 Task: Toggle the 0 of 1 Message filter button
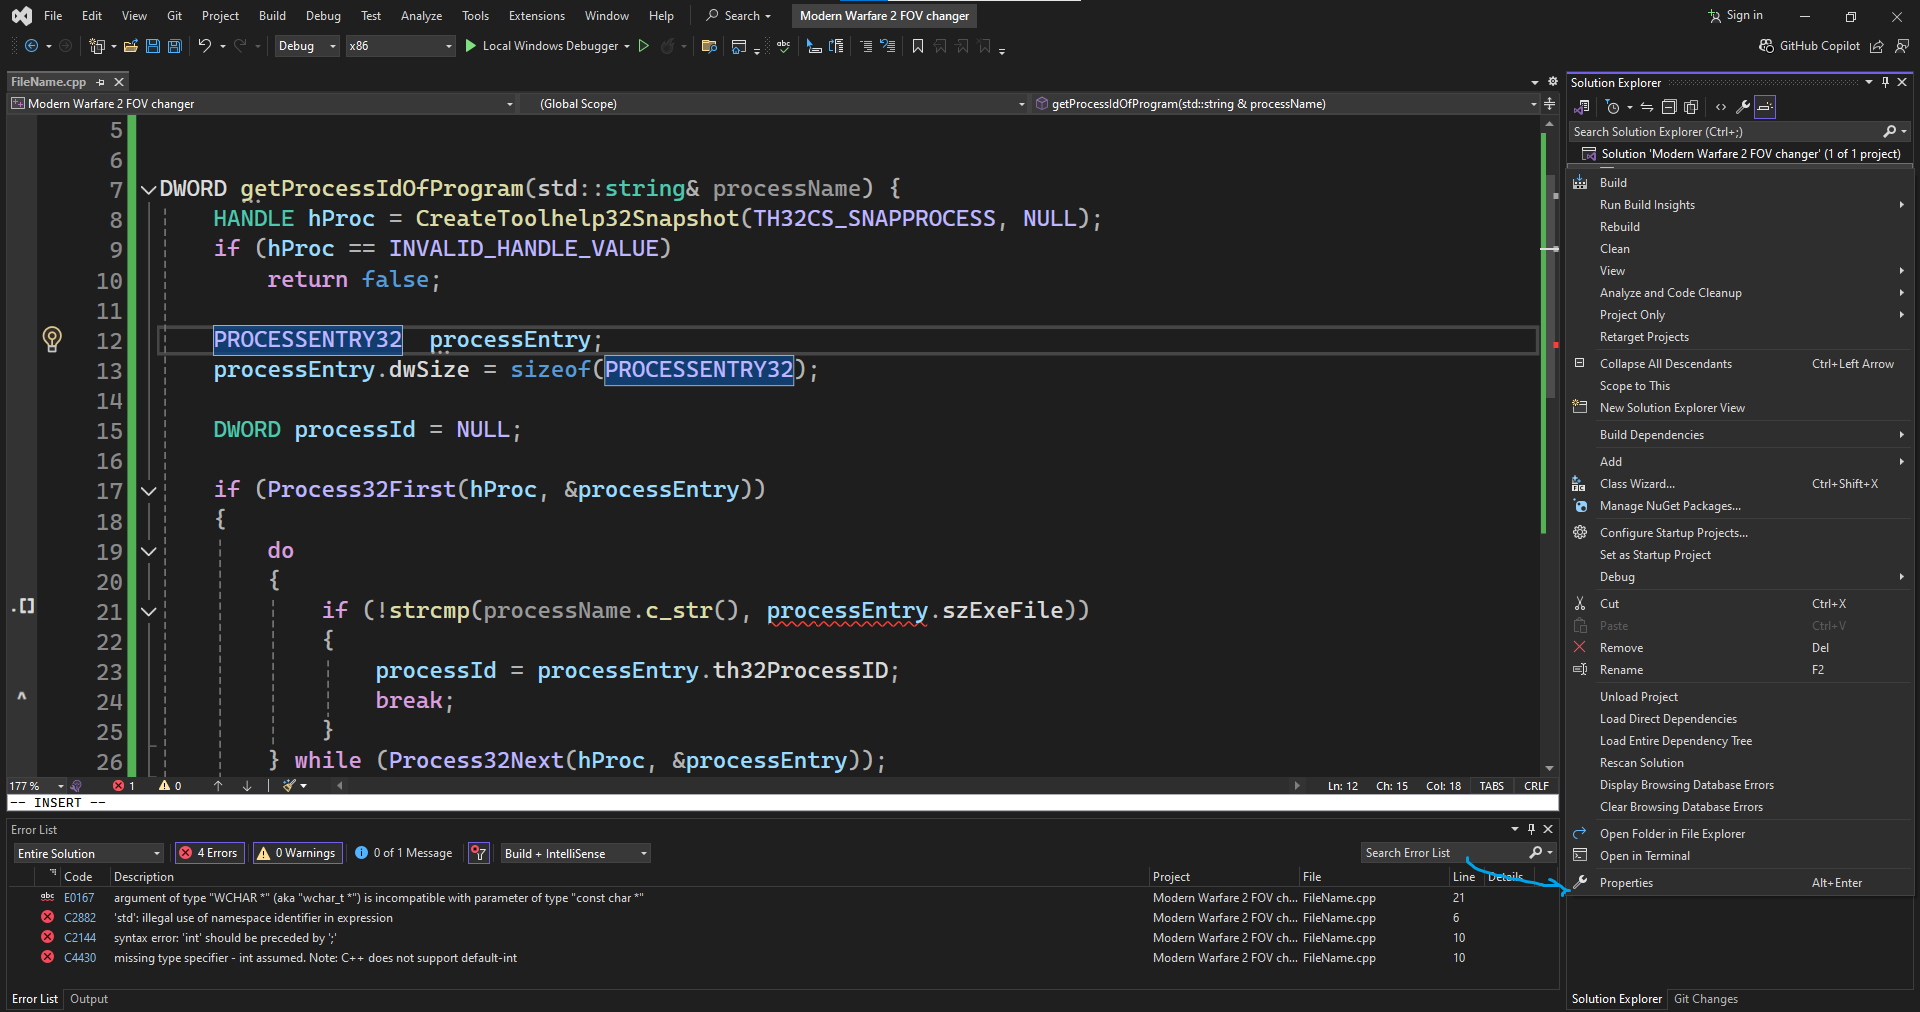point(404,853)
